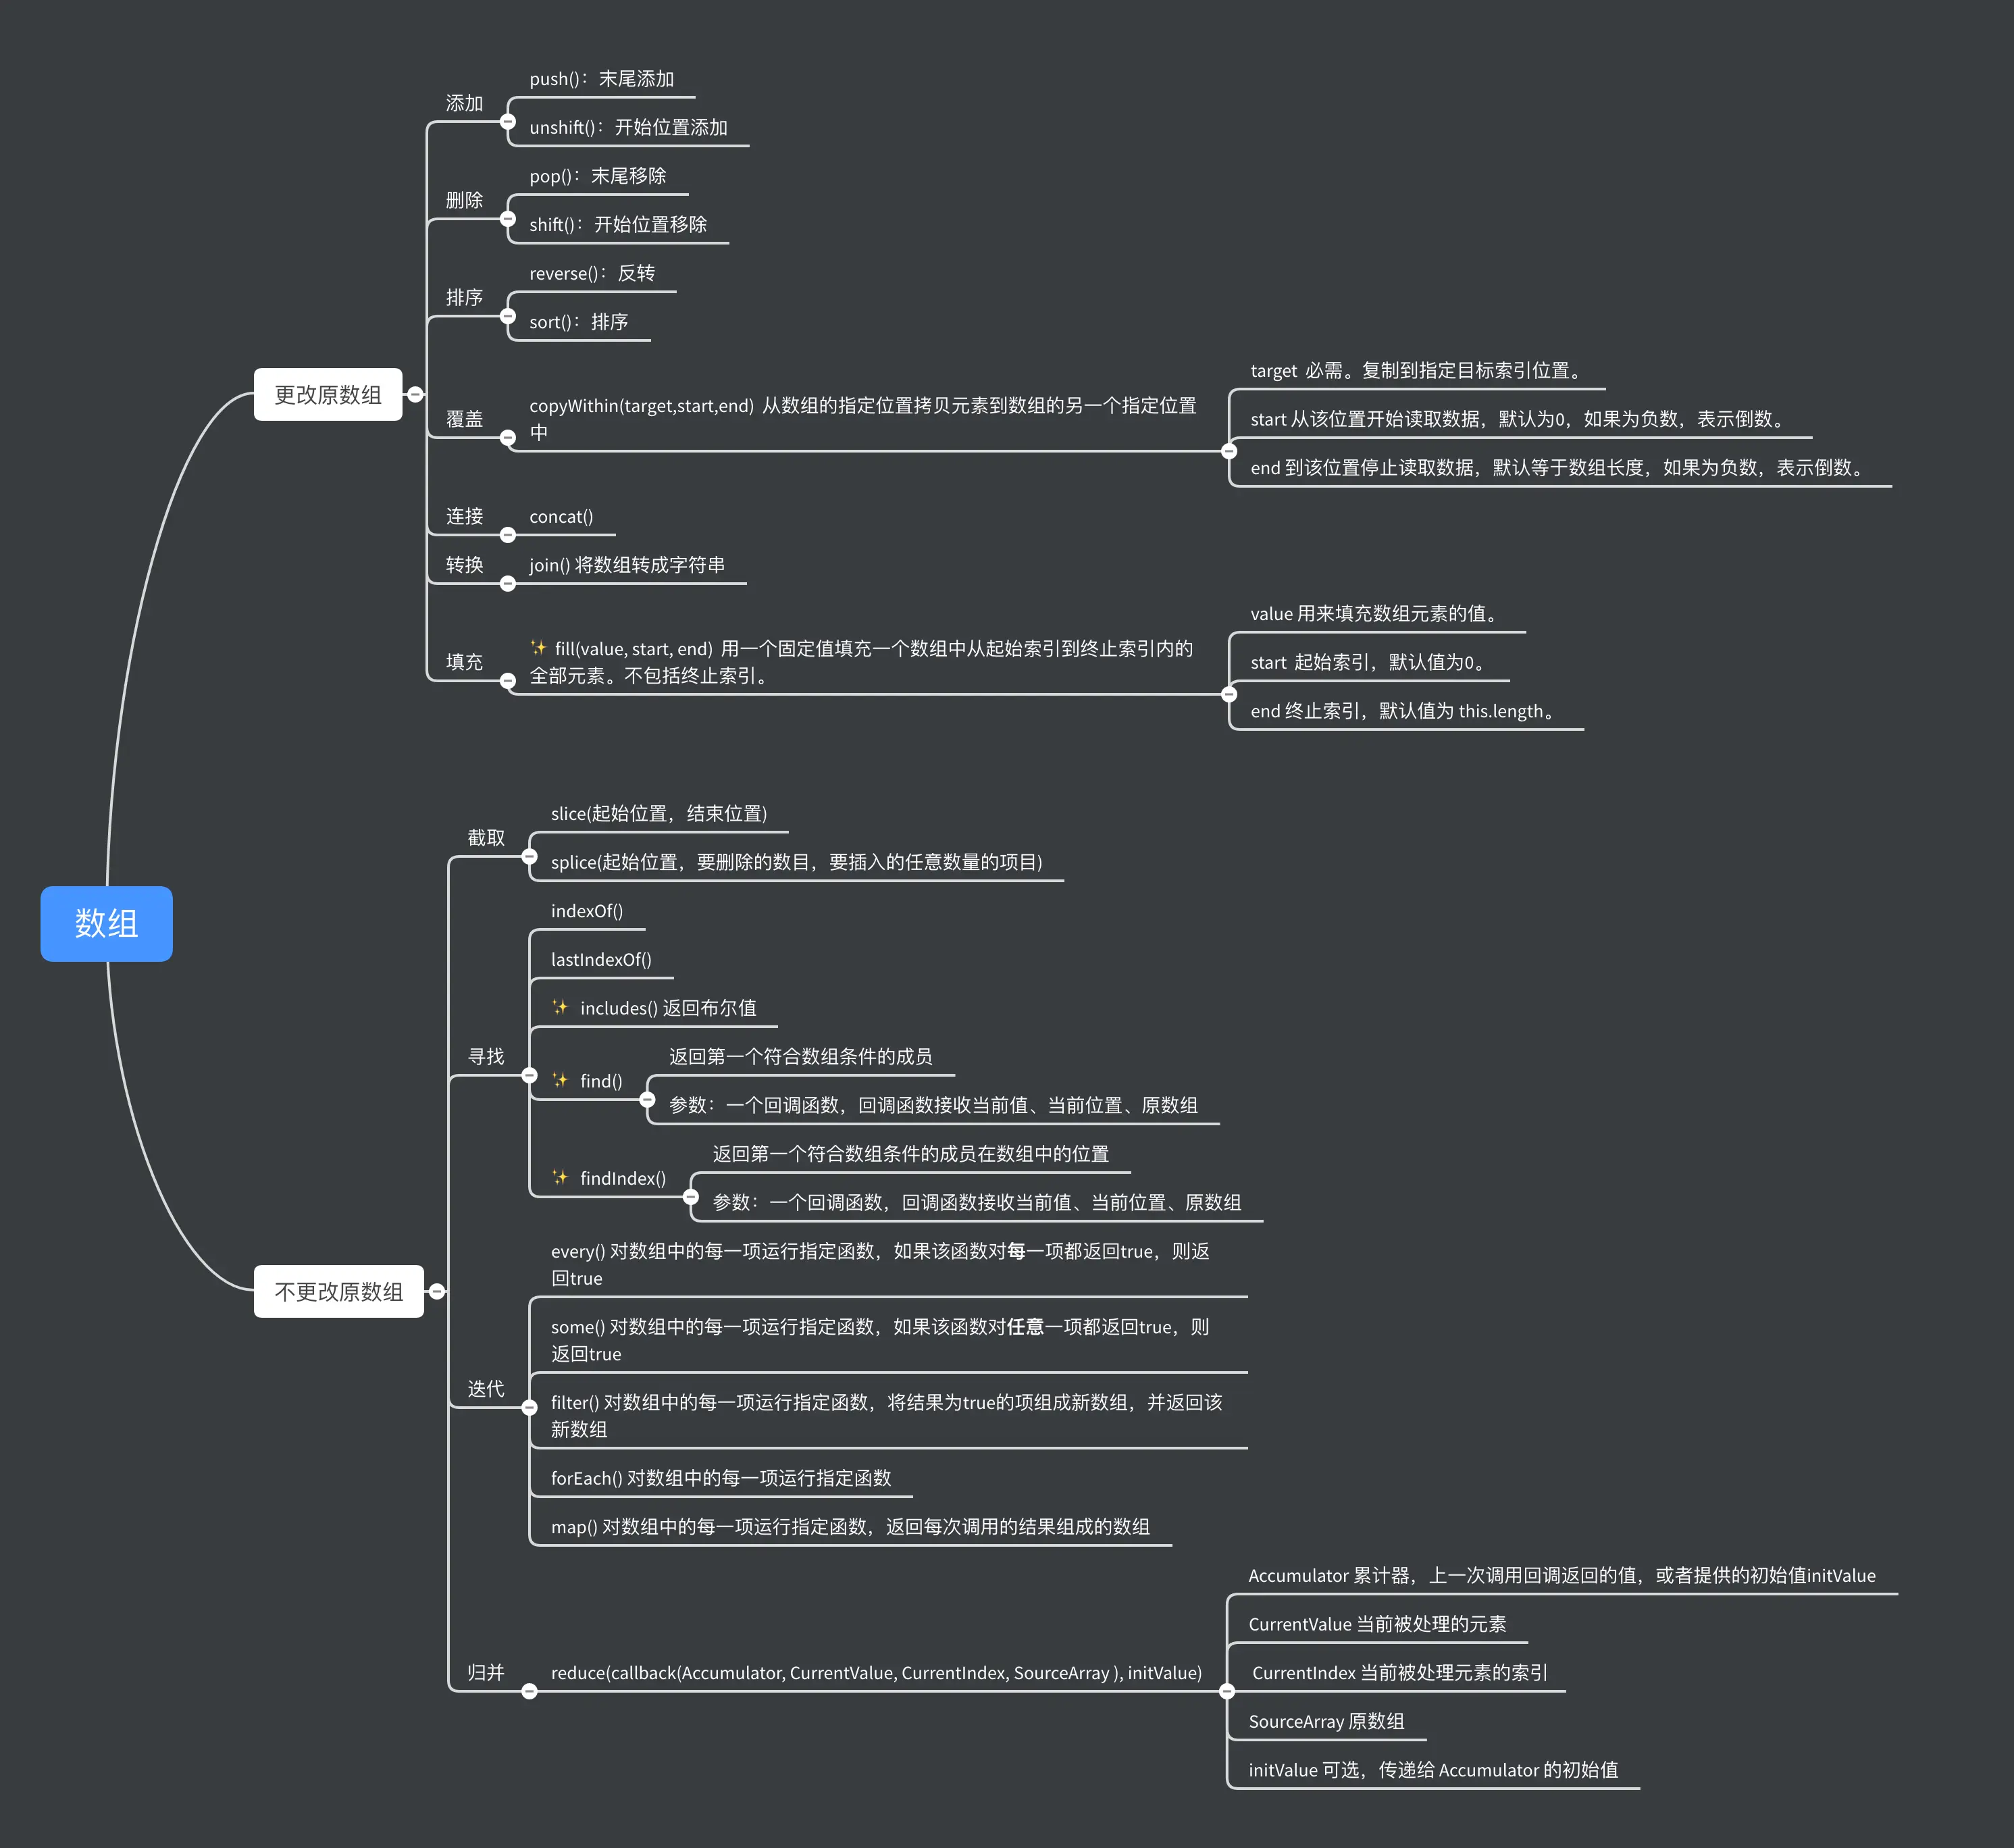Image resolution: width=2014 pixels, height=1848 pixels.
Task: Collapse the copyWithin parameter details
Action: [x=1229, y=451]
